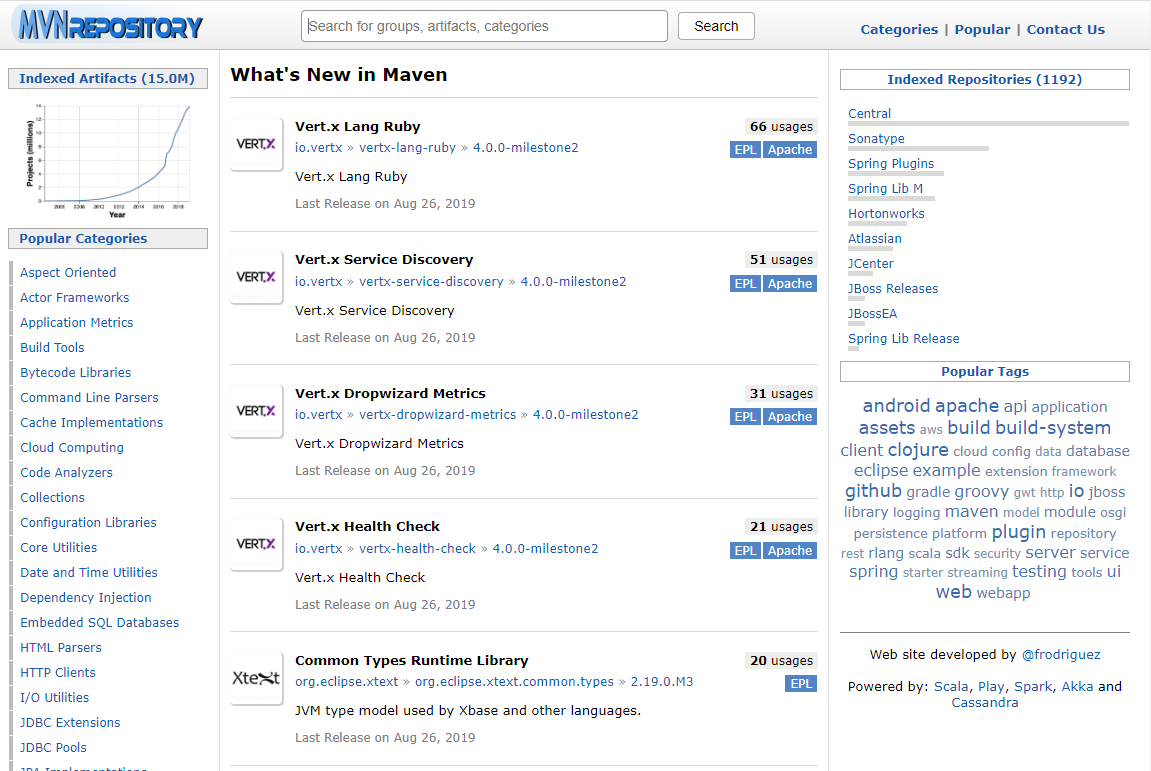Open the Vert.x Service Discovery logo thumbnail
Screen dimensions: 1151x771
click(256, 277)
